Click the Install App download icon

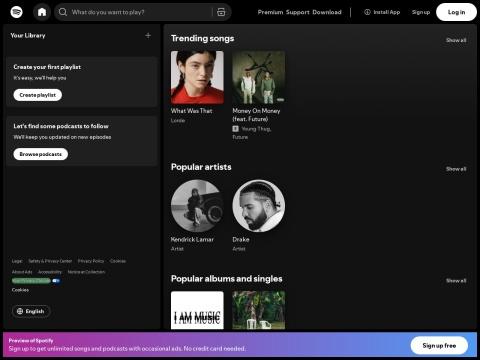click(x=367, y=12)
